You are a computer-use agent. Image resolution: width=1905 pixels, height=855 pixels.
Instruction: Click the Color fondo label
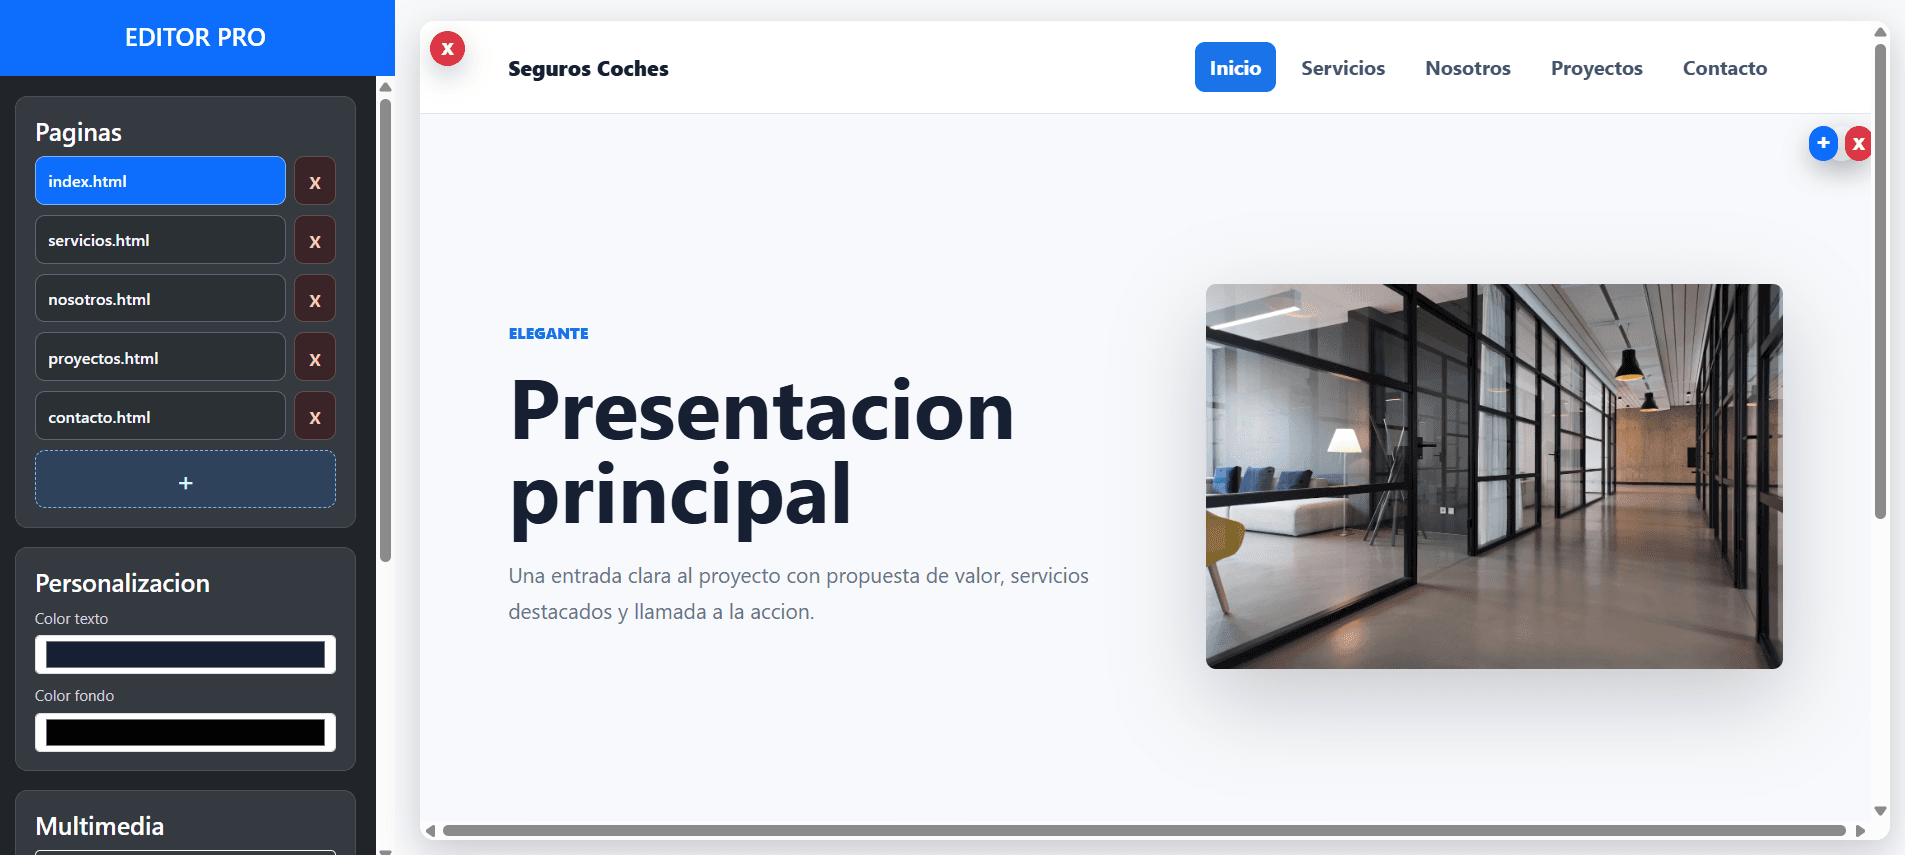(74, 696)
